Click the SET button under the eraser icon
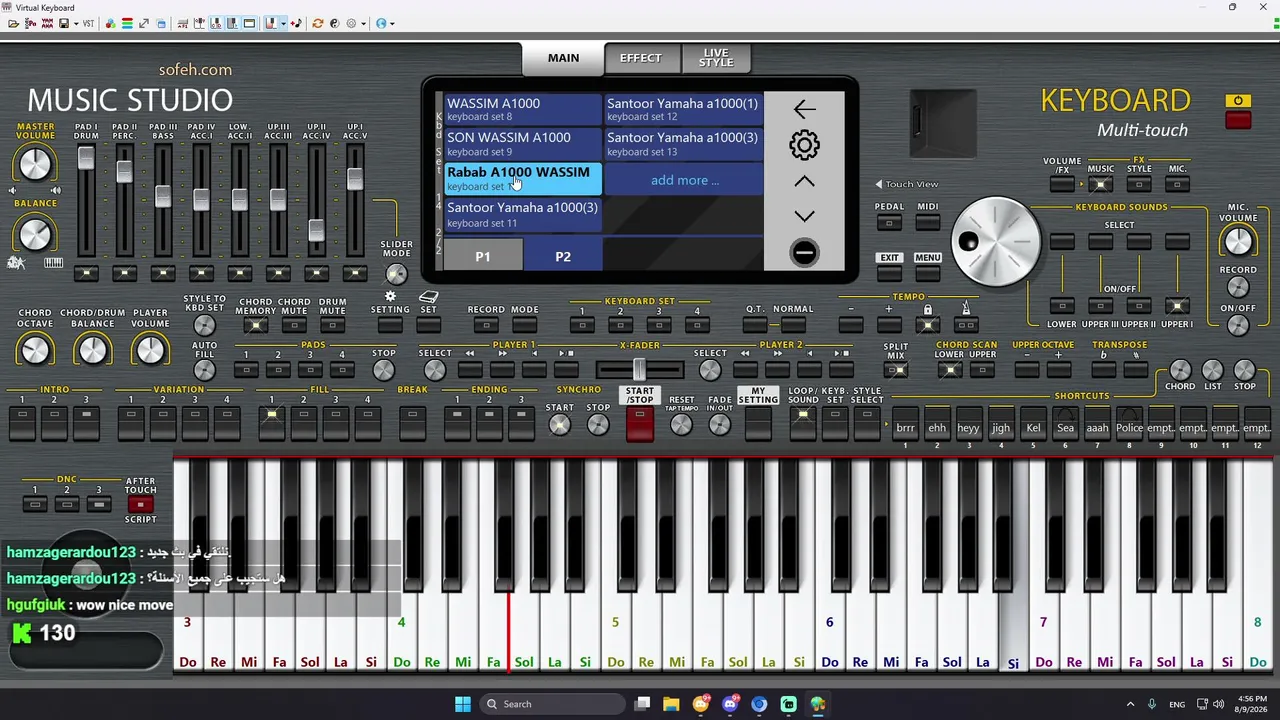This screenshot has height=720, width=1280. pos(428,324)
